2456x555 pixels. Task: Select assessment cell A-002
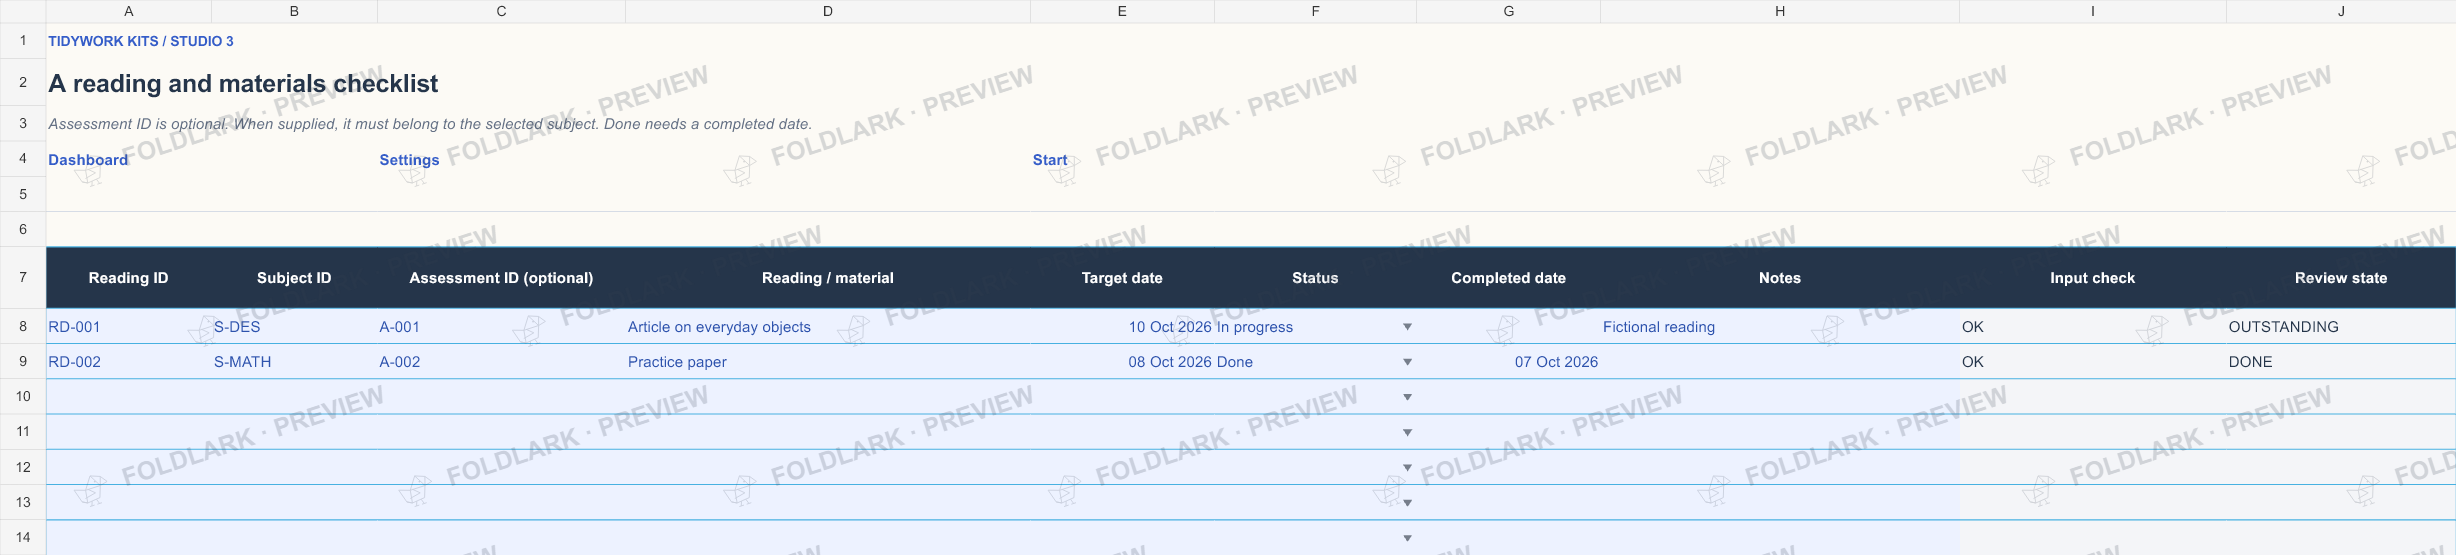pos(501,362)
